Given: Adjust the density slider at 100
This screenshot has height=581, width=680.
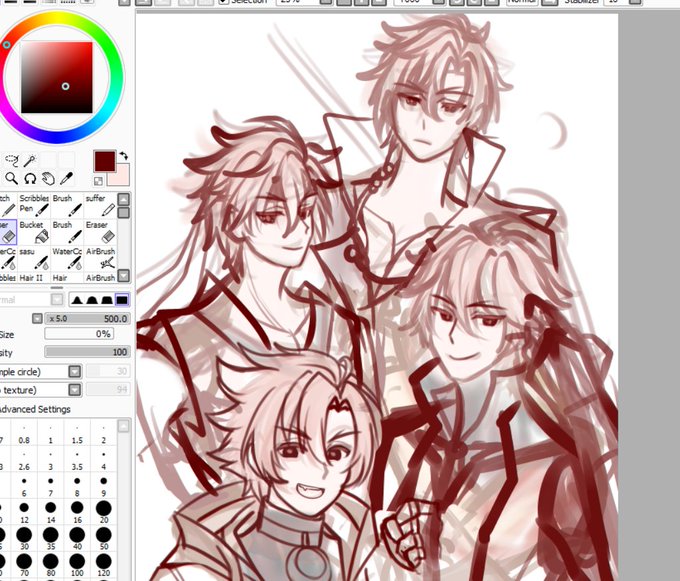Looking at the screenshot, I should tap(87, 352).
